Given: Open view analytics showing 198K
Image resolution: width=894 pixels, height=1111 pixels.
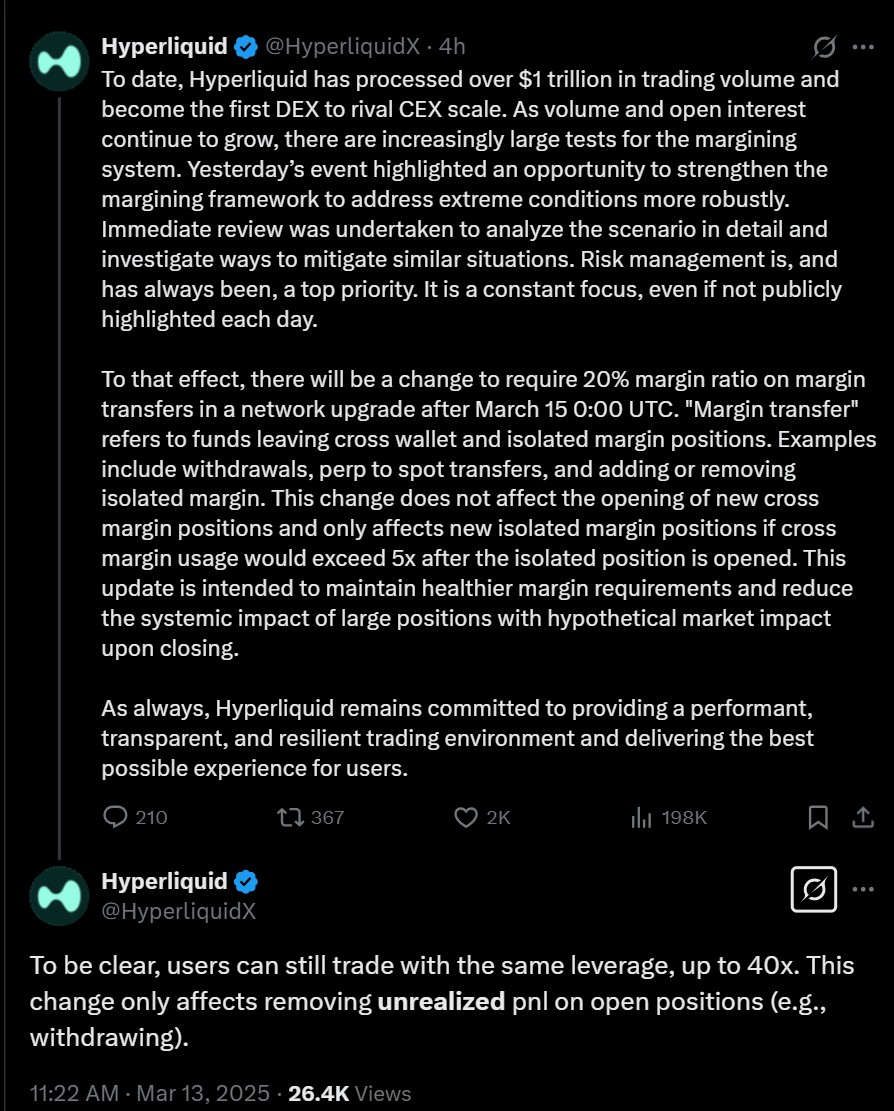Looking at the screenshot, I should [x=641, y=817].
